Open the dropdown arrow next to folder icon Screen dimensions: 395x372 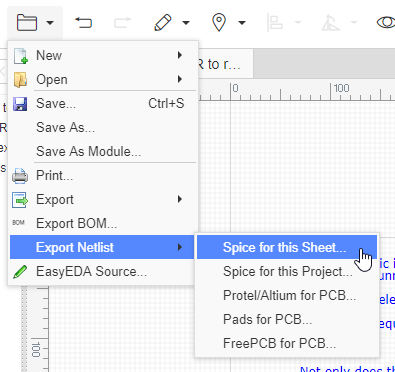point(50,23)
